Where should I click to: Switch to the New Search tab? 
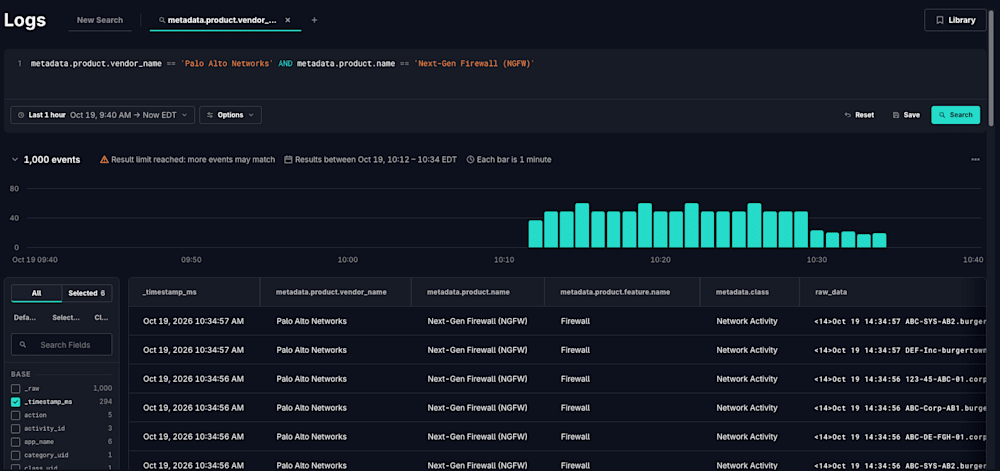click(x=100, y=20)
